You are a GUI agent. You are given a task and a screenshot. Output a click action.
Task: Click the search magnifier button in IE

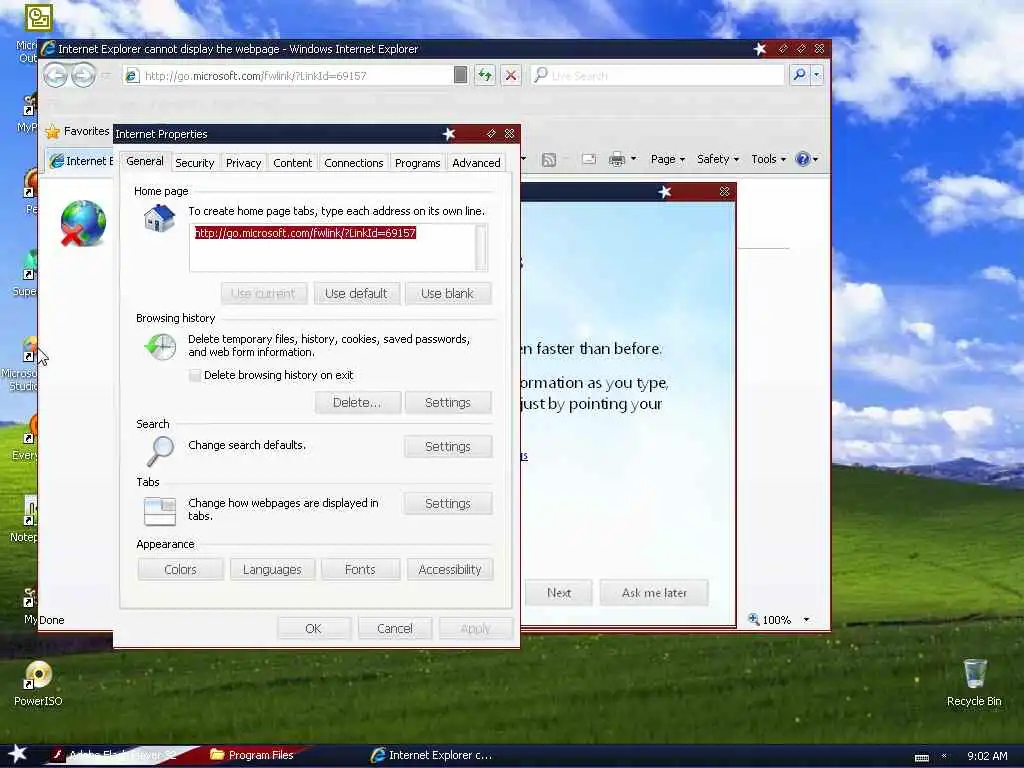pos(799,75)
